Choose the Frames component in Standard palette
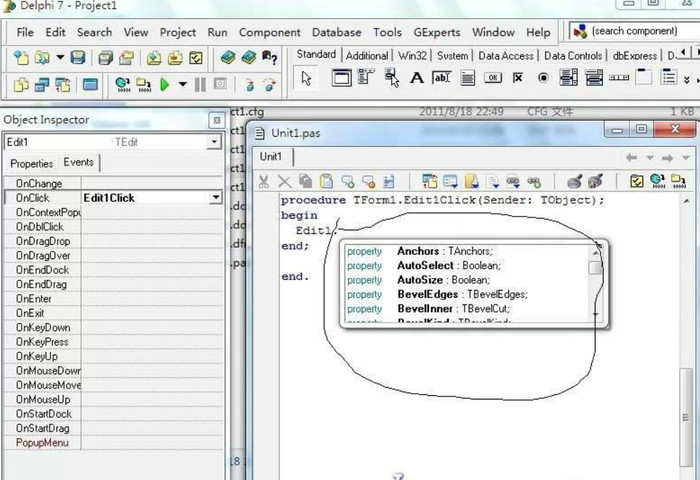The height and width of the screenshot is (480, 700). point(341,77)
